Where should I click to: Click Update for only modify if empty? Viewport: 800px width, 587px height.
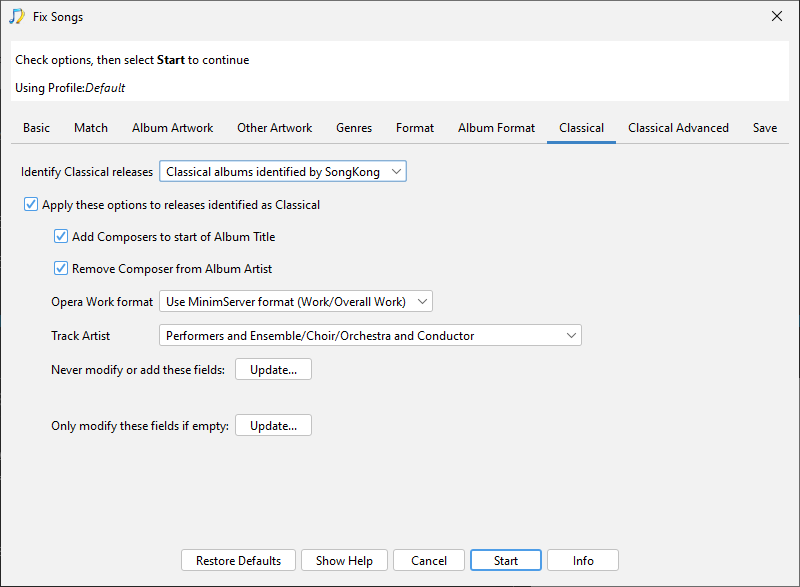[x=273, y=426]
